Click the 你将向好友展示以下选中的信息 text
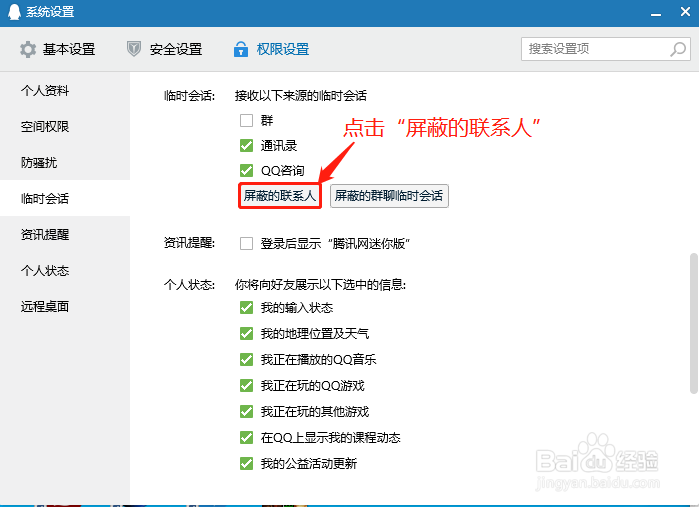This screenshot has height=507, width=699. tap(321, 284)
